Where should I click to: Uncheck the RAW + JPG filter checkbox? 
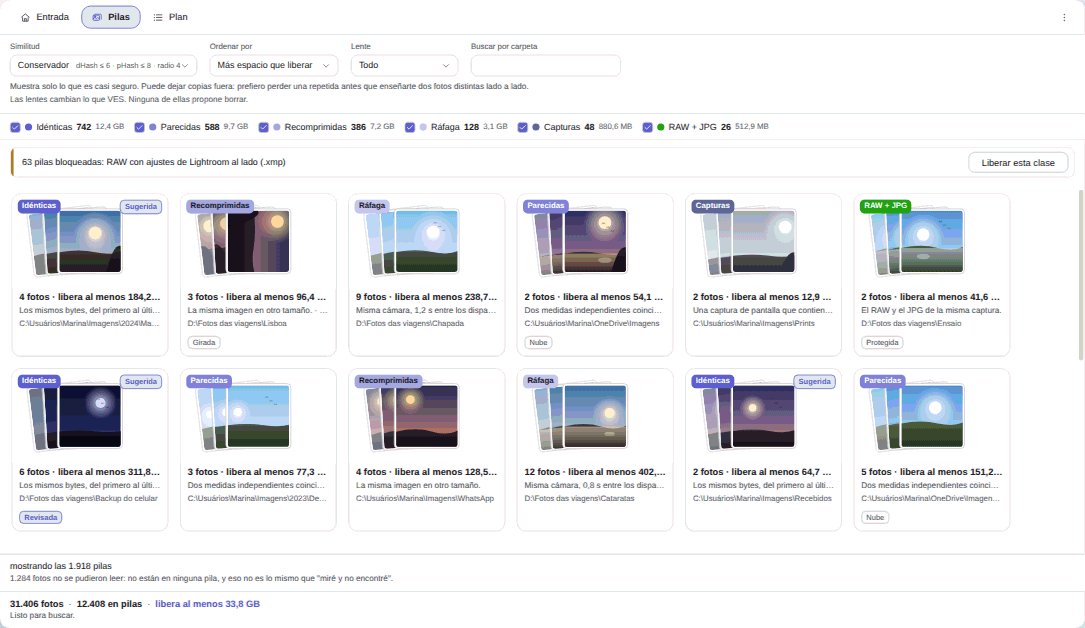tap(648, 127)
